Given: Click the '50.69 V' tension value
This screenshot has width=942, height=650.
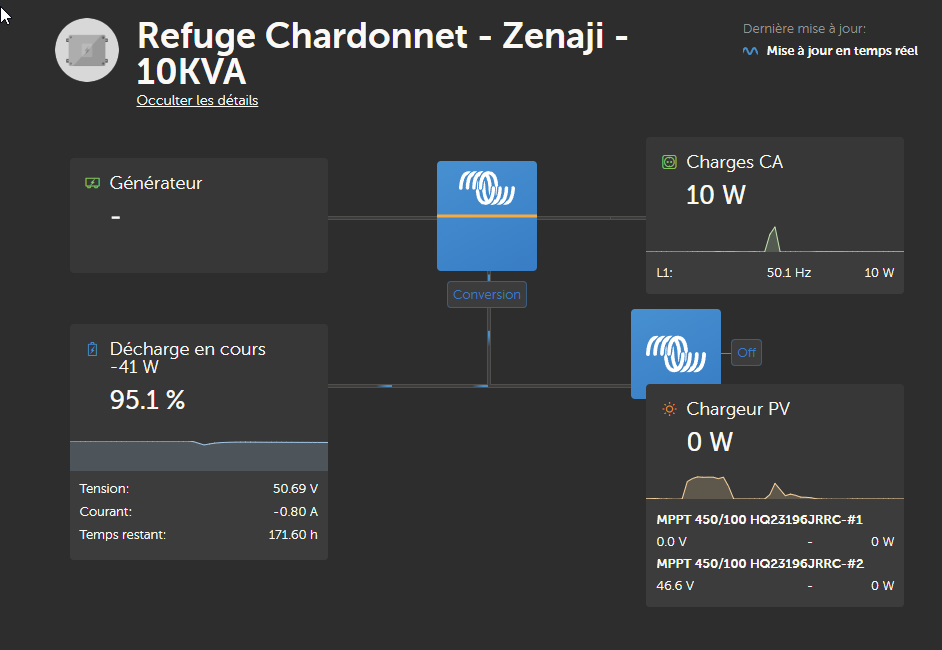Looking at the screenshot, I should pyautogui.click(x=295, y=488).
